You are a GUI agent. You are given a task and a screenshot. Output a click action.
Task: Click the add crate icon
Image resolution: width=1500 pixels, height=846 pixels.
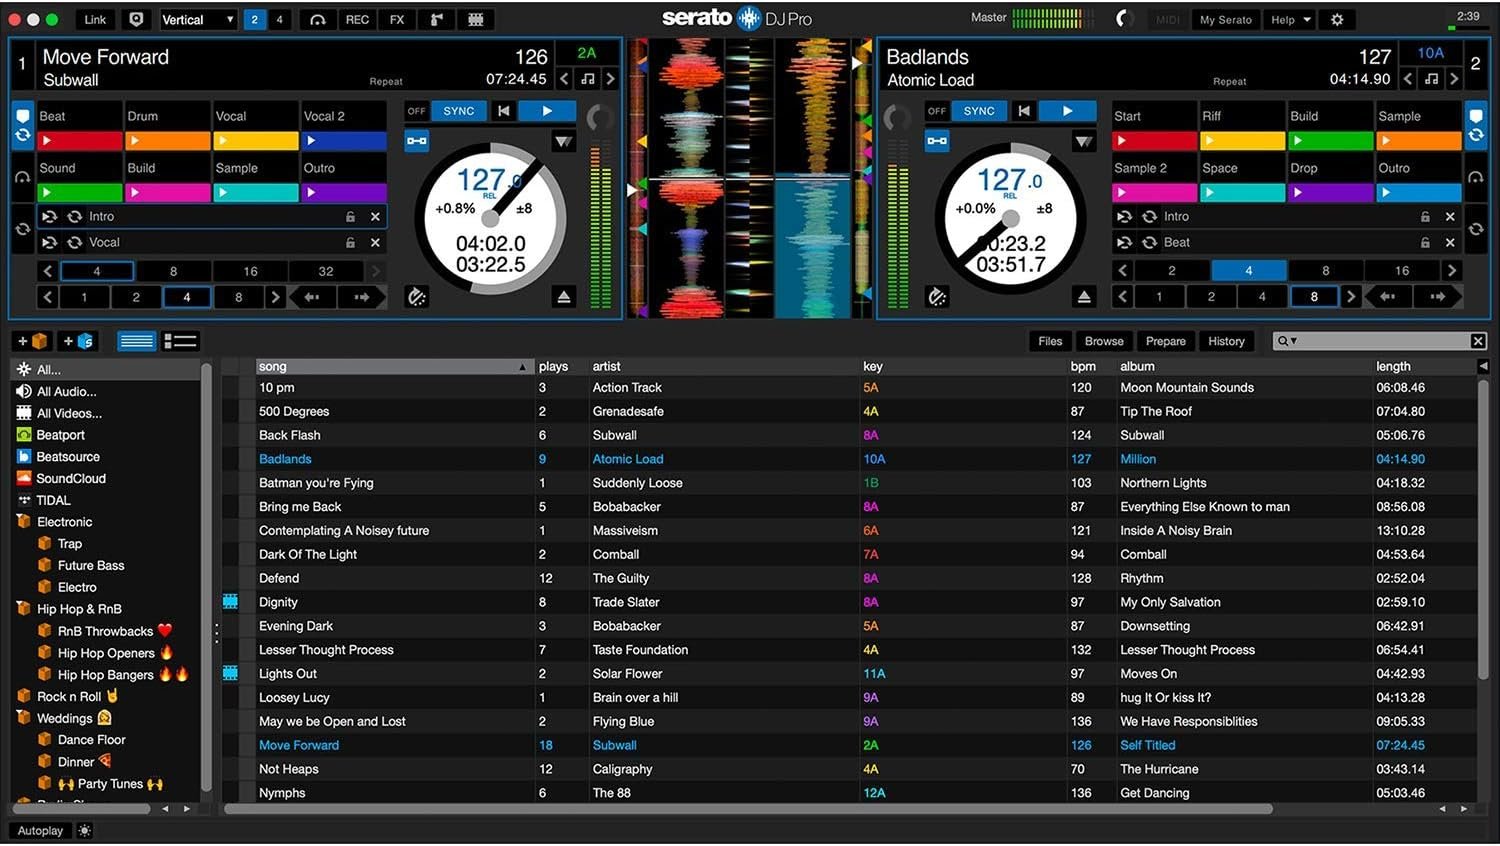32,341
